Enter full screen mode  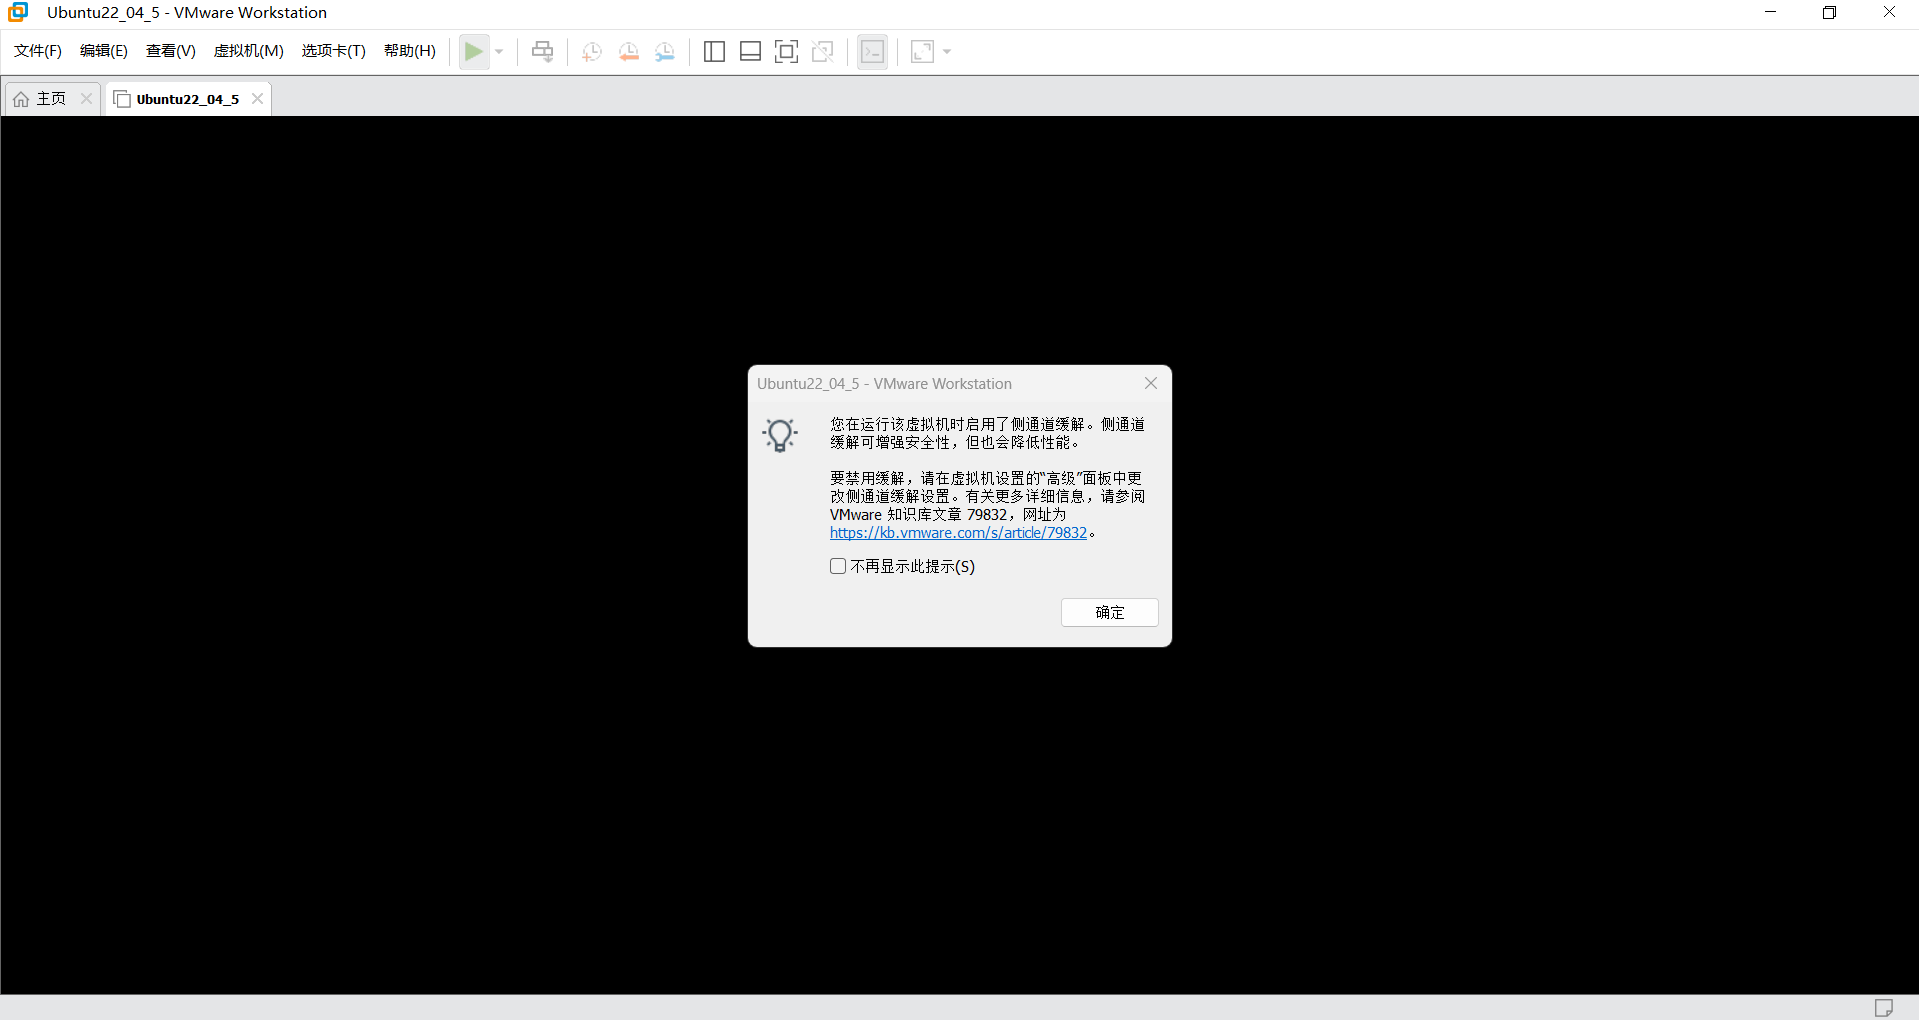[786, 51]
